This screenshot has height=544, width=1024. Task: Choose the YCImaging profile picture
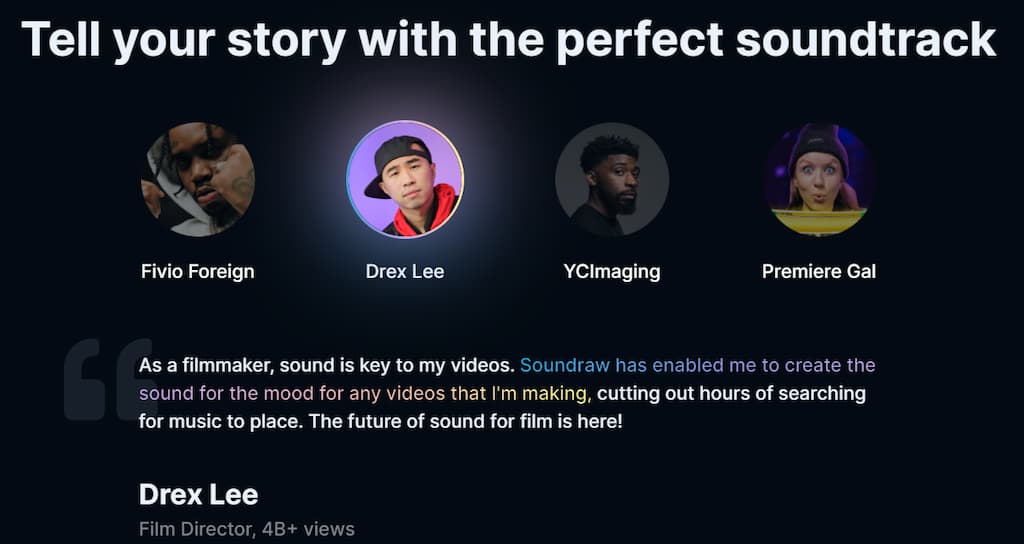point(612,179)
